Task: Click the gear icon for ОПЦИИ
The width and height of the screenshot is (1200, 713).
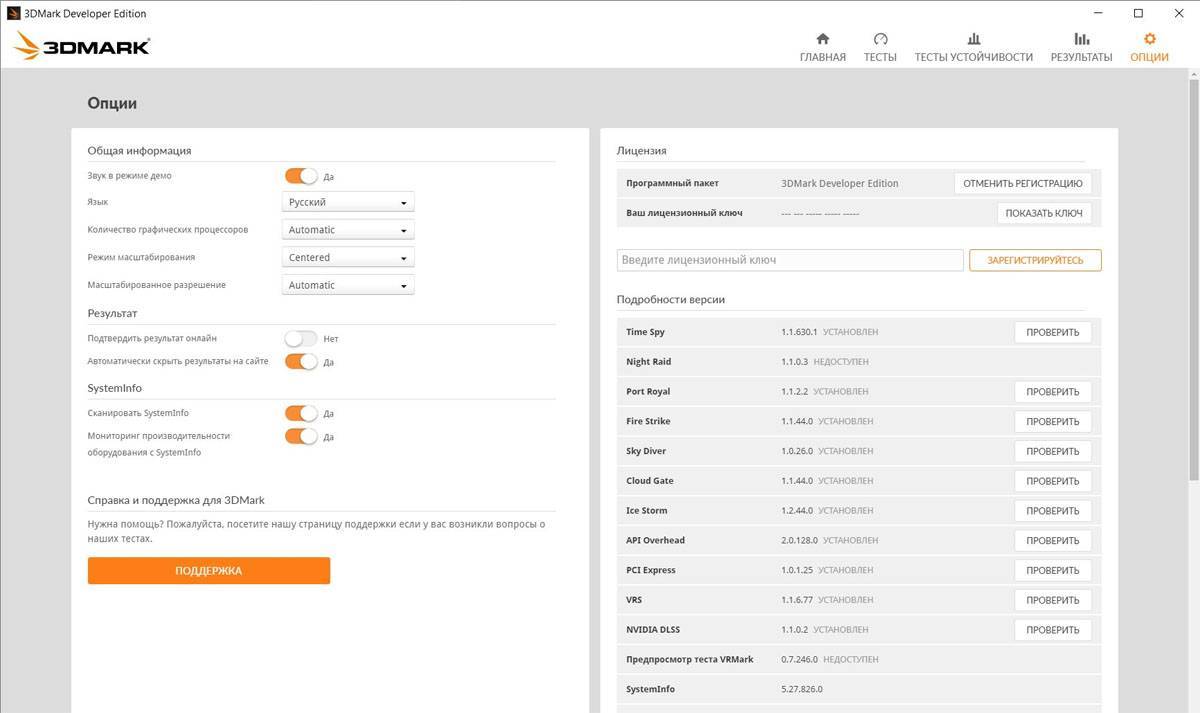Action: pyautogui.click(x=1149, y=39)
